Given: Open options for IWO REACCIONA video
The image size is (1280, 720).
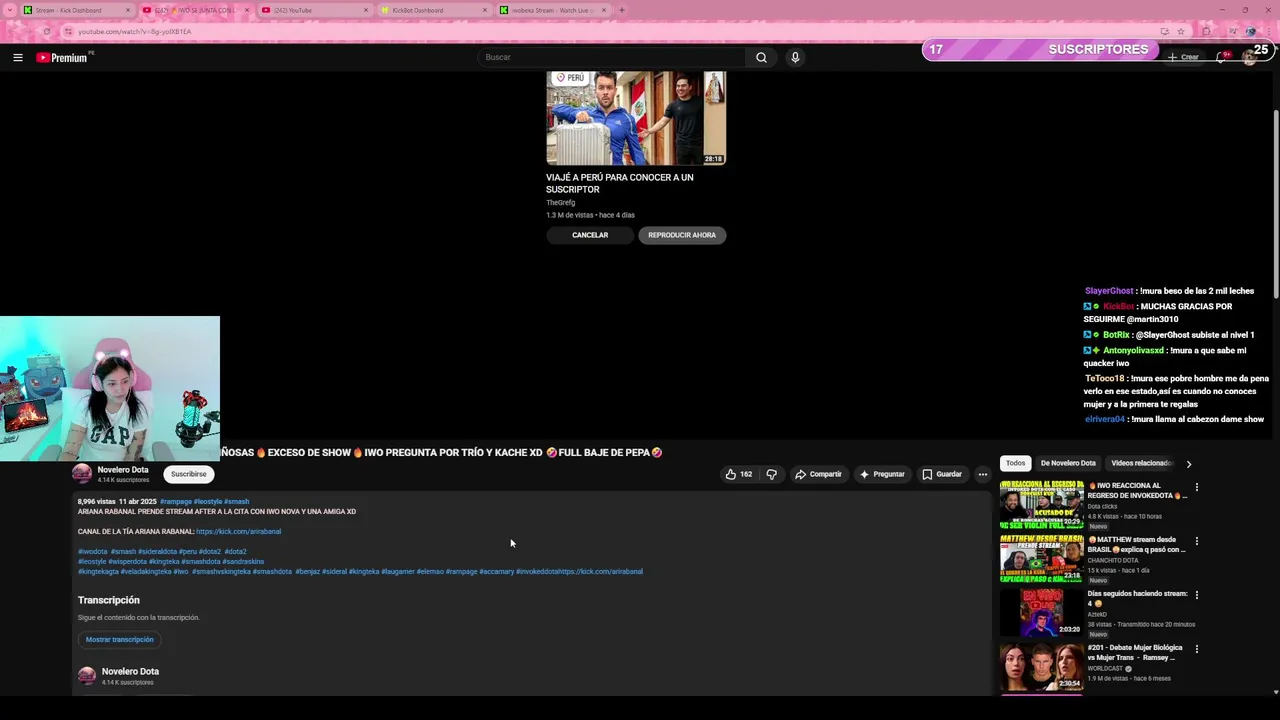Looking at the screenshot, I should 1197,488.
